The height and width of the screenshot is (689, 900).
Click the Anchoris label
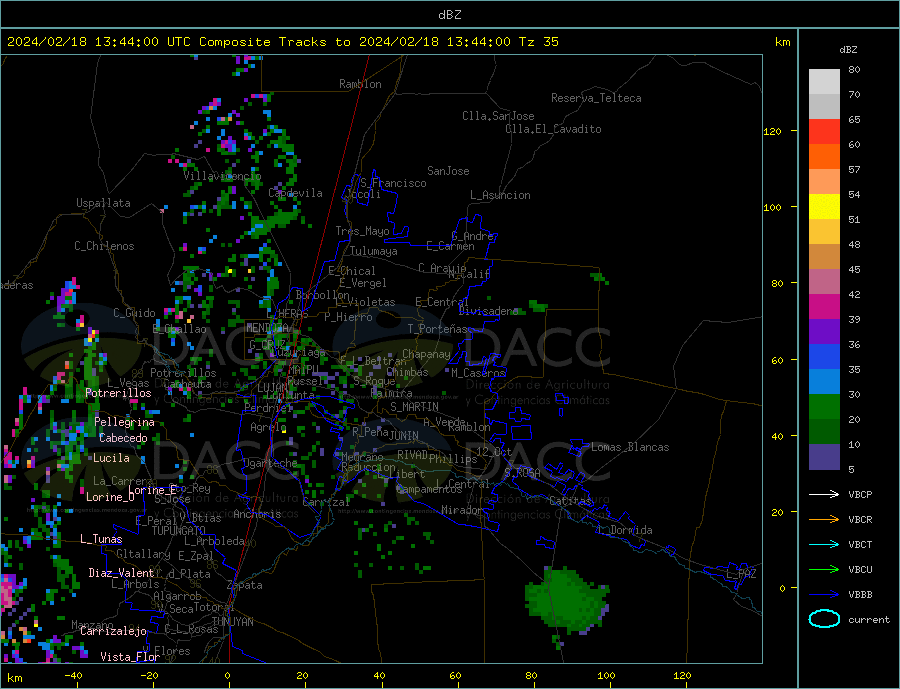[258, 514]
